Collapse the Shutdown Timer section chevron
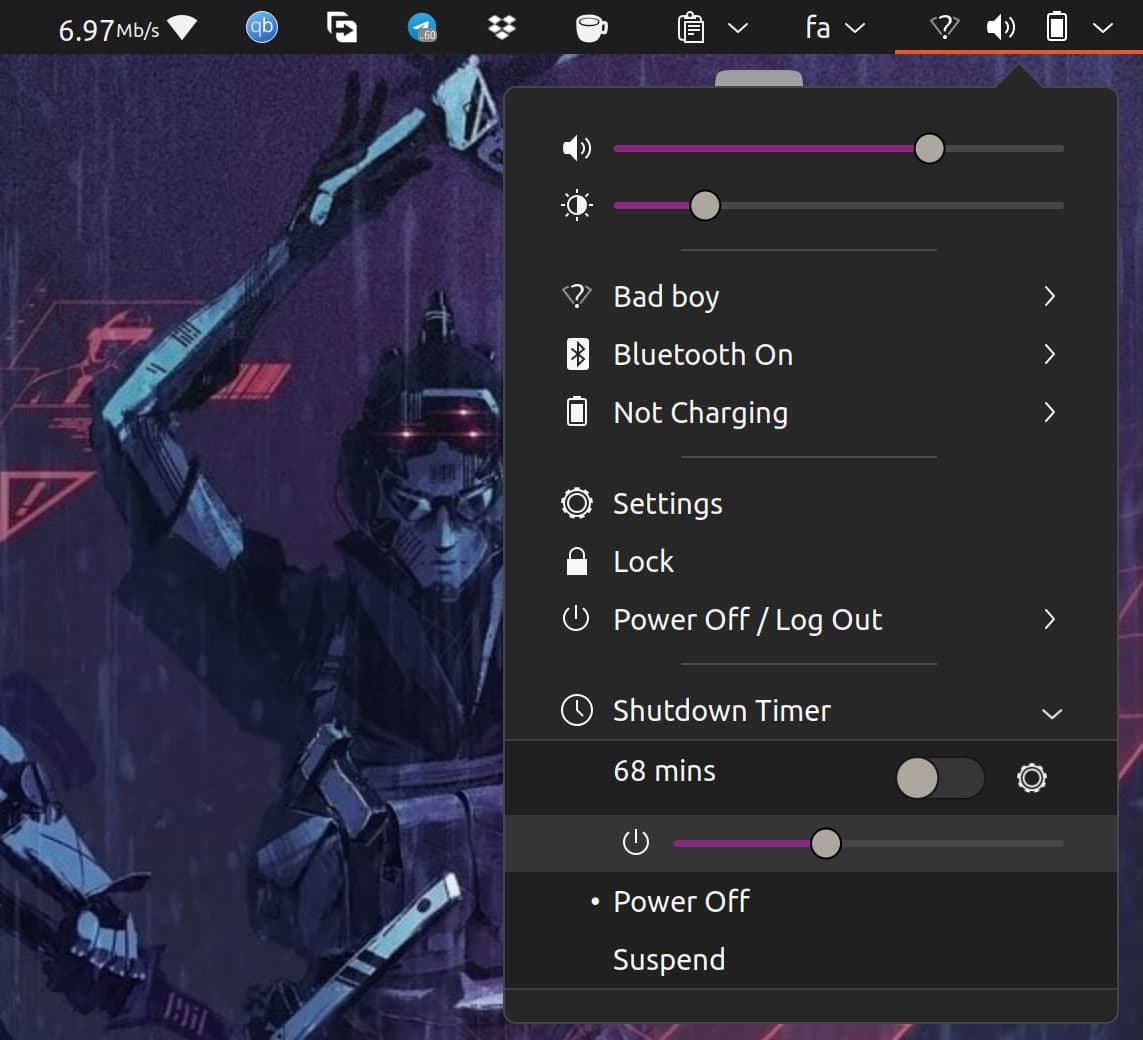Screen dimensions: 1143x1040 point(1051,713)
